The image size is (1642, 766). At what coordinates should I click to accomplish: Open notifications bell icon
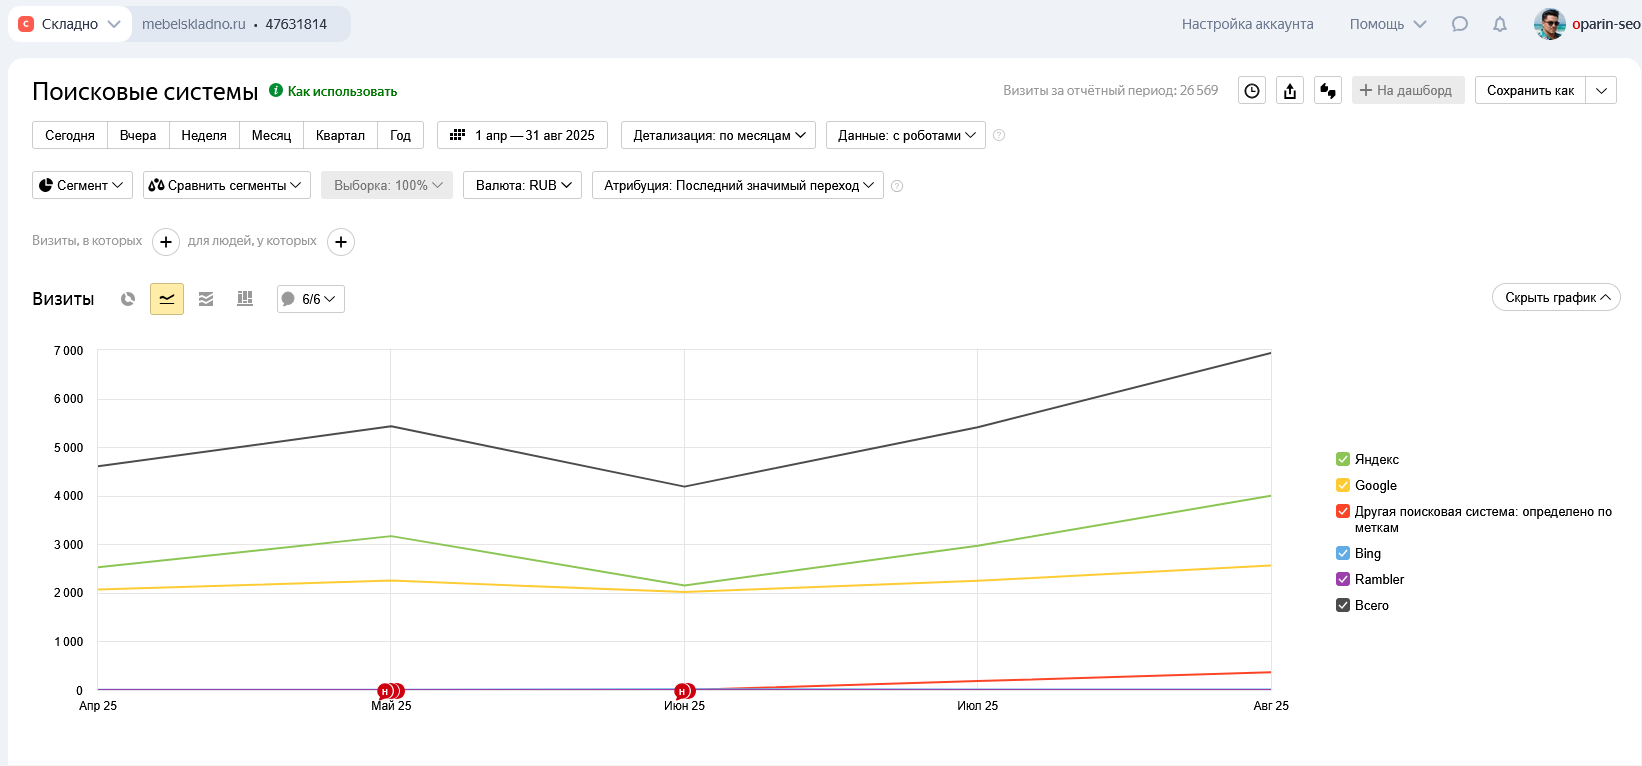1500,24
